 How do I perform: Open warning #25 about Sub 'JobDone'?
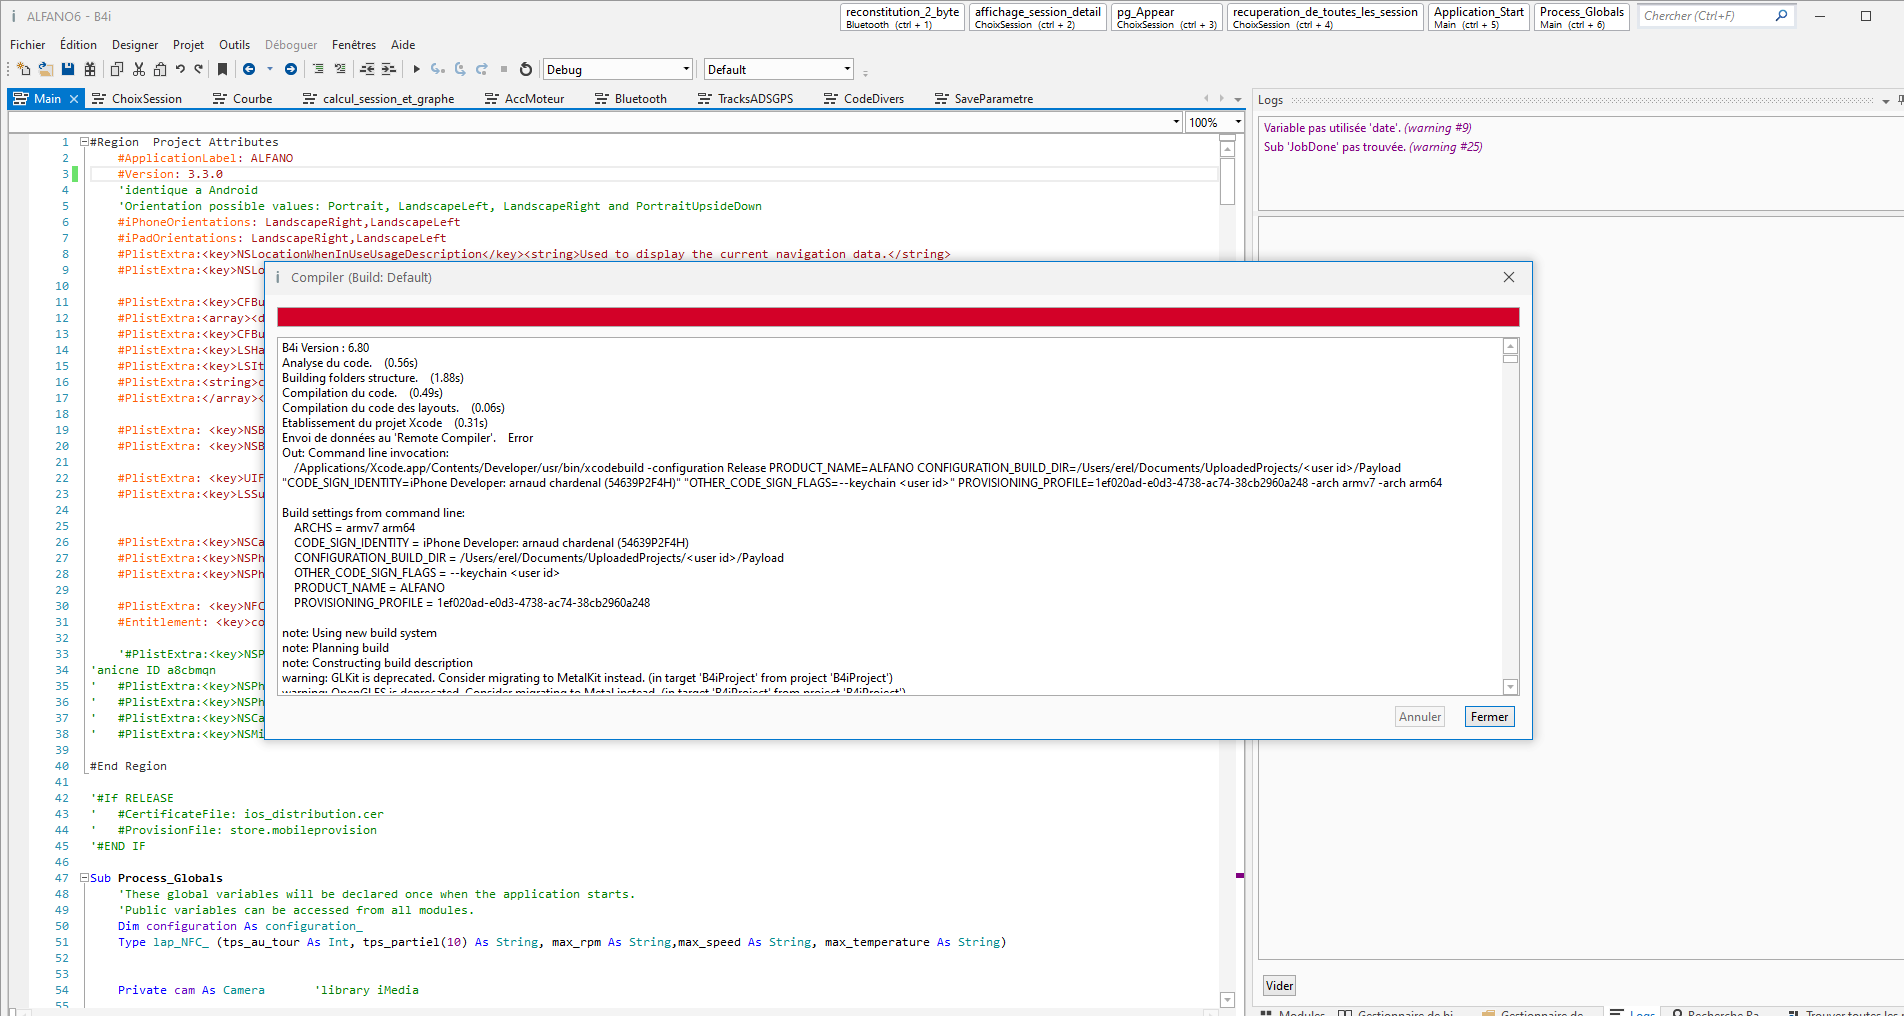pyautogui.click(x=1373, y=147)
